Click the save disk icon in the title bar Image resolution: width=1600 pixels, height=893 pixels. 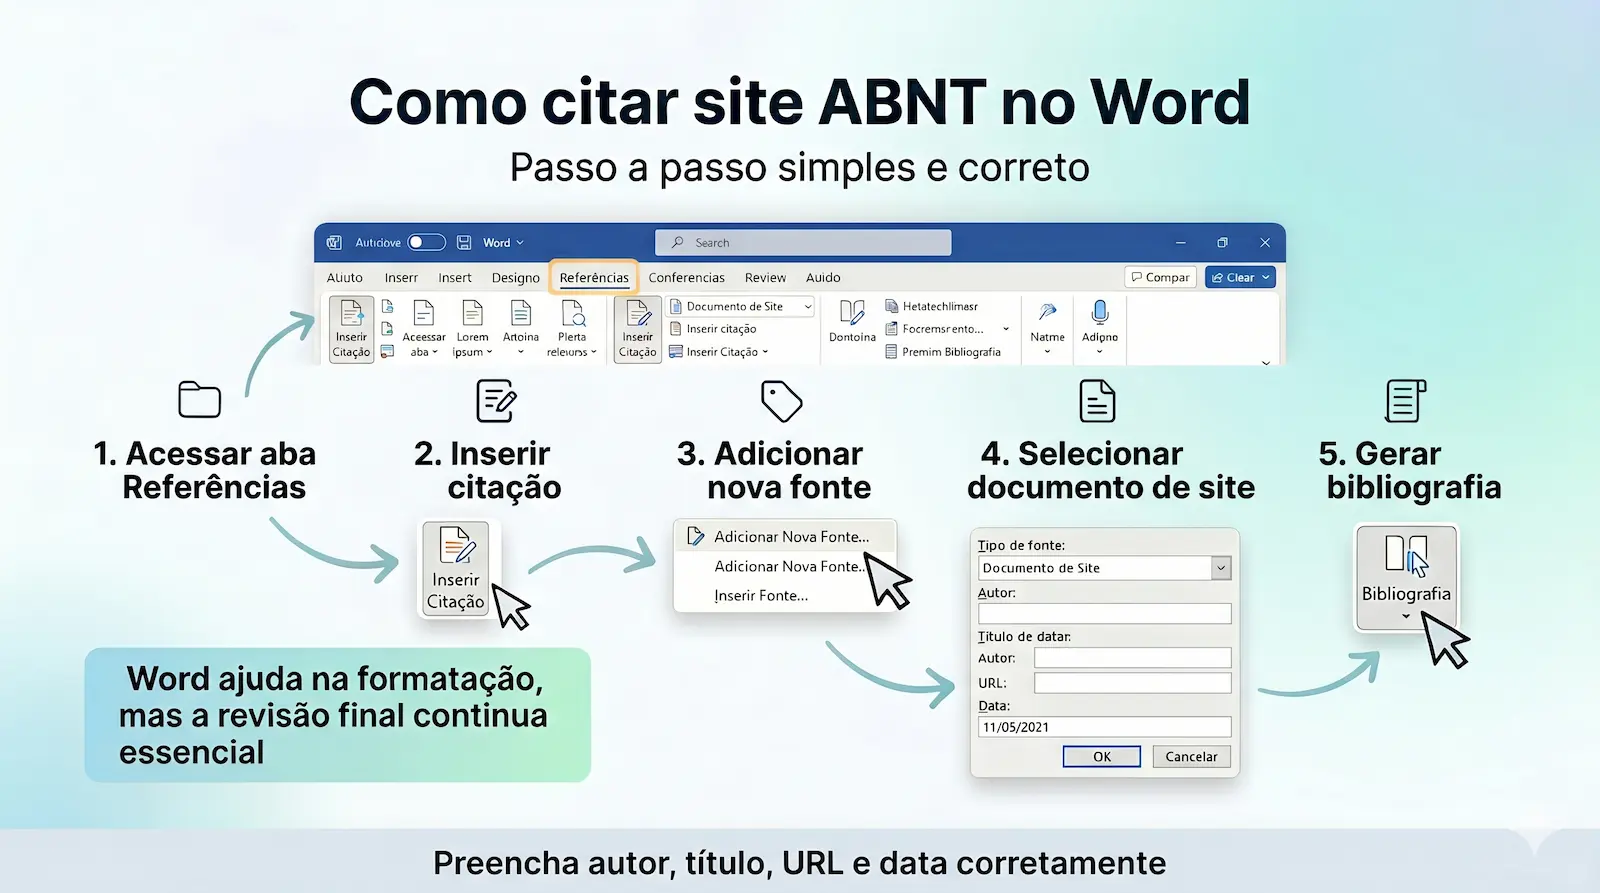[x=464, y=243]
